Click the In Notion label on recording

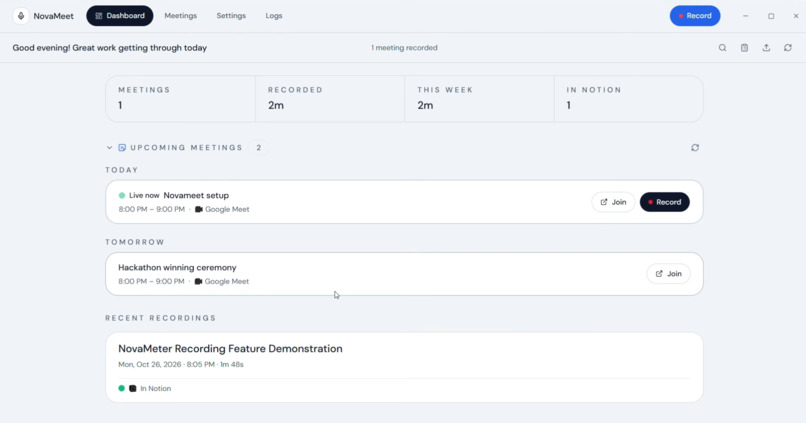tap(156, 389)
